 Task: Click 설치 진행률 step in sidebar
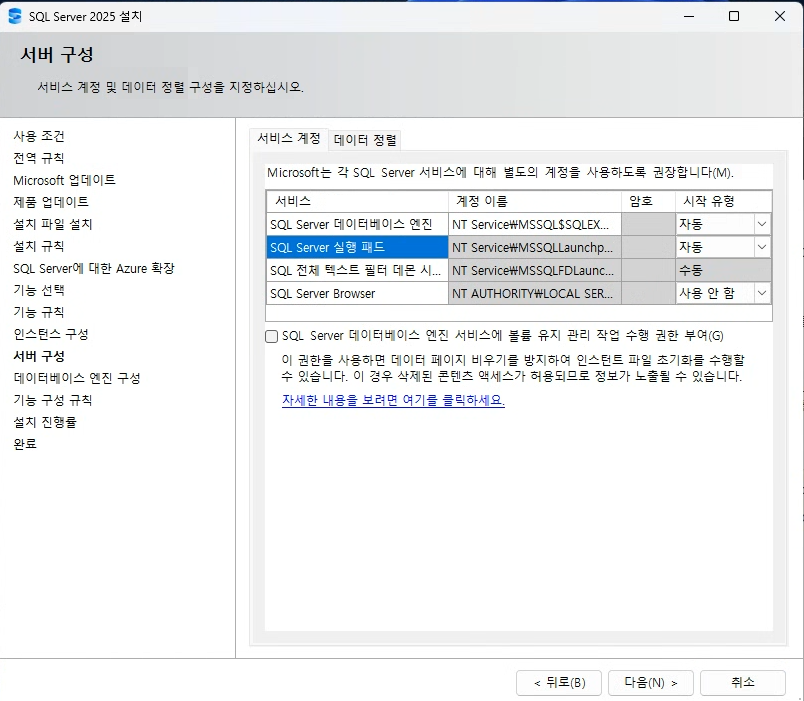coord(45,422)
